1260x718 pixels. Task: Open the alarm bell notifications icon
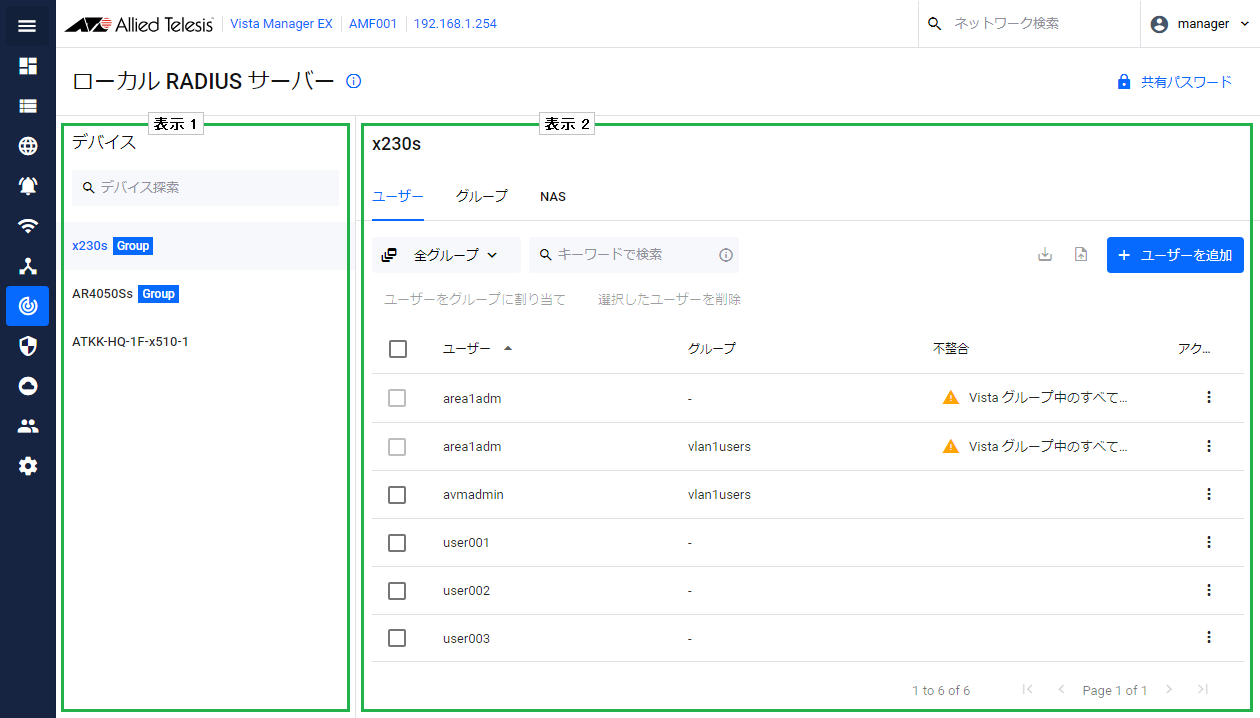click(x=28, y=186)
